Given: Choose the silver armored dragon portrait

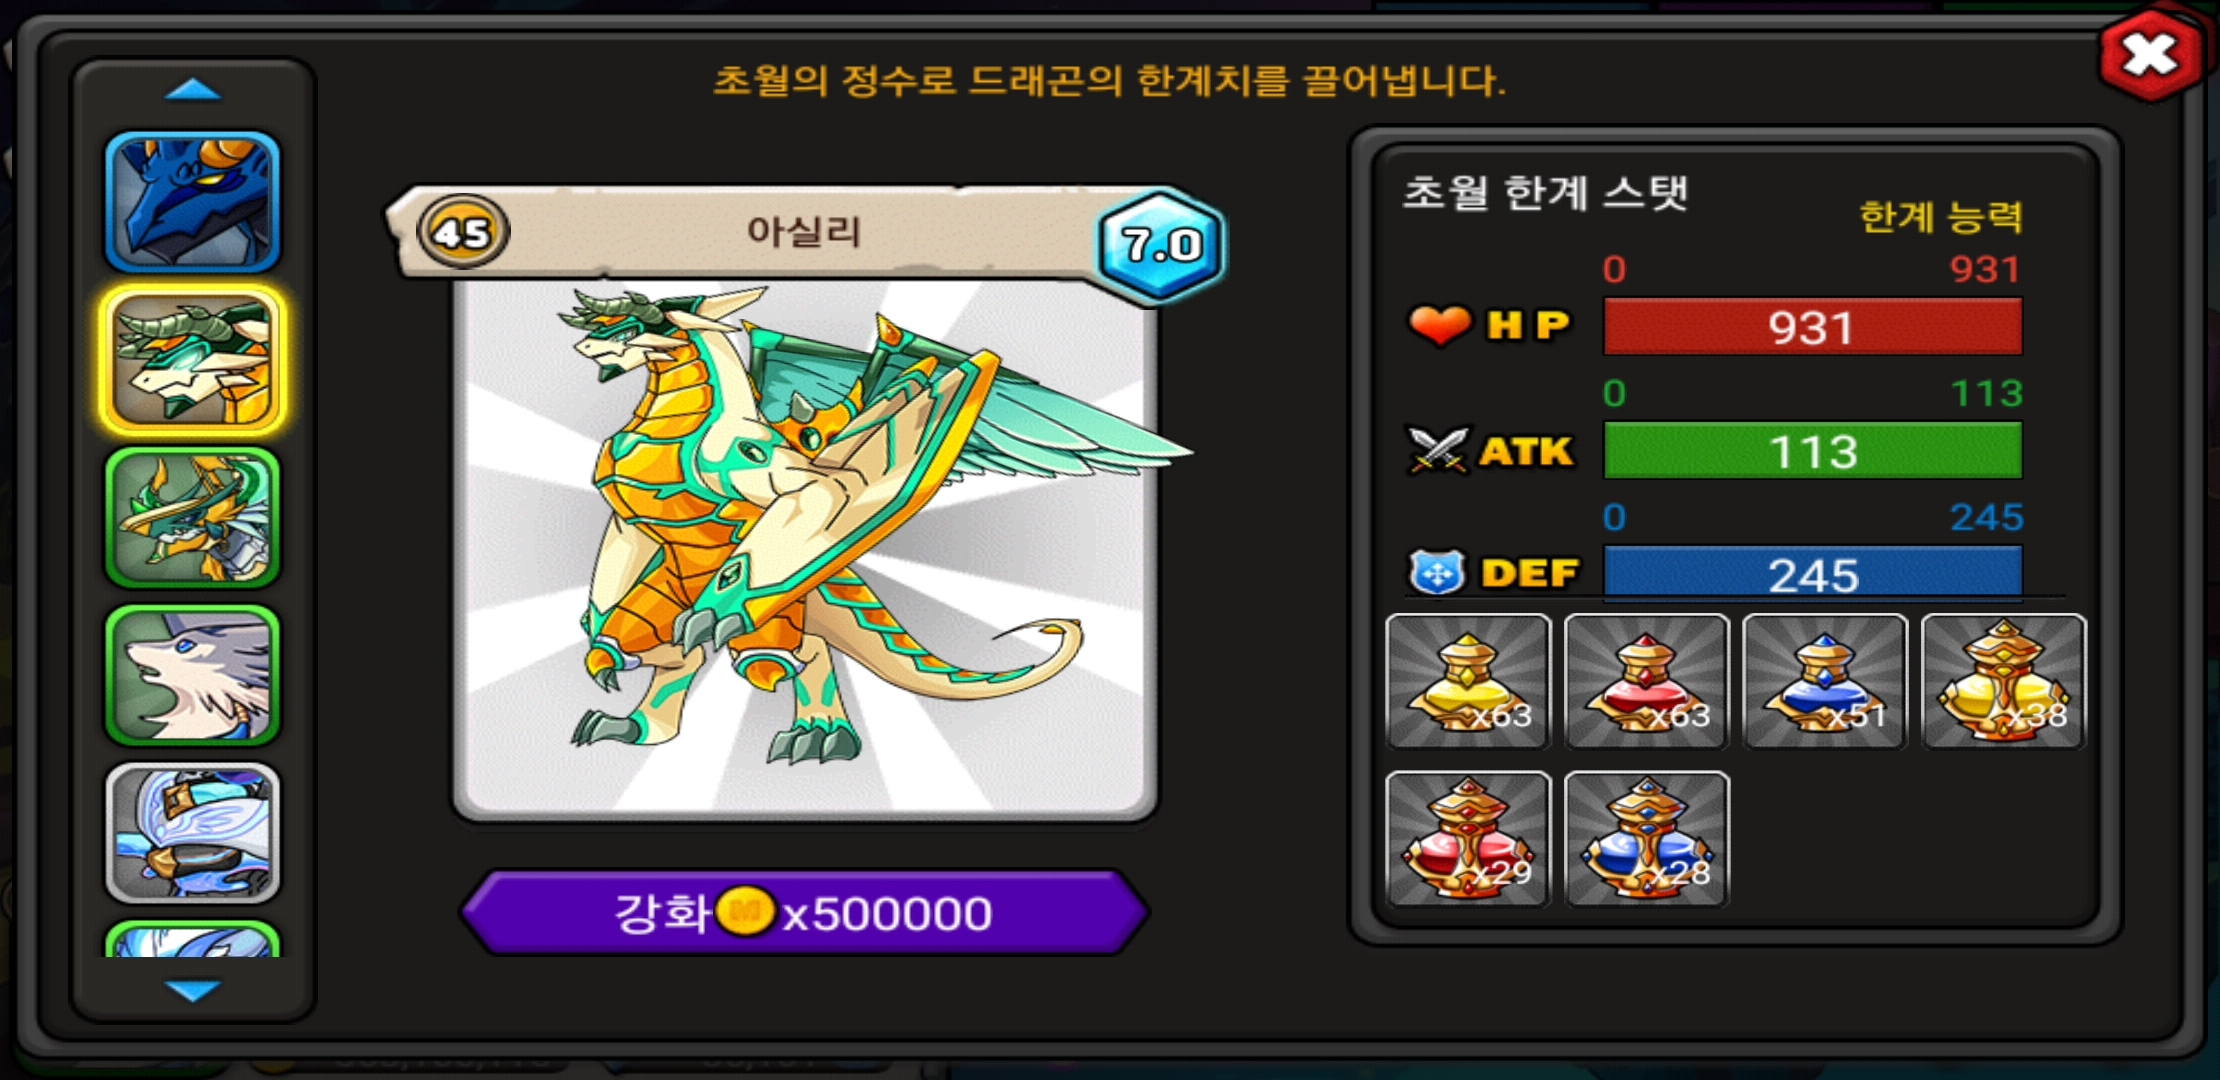Looking at the screenshot, I should pos(192,833).
